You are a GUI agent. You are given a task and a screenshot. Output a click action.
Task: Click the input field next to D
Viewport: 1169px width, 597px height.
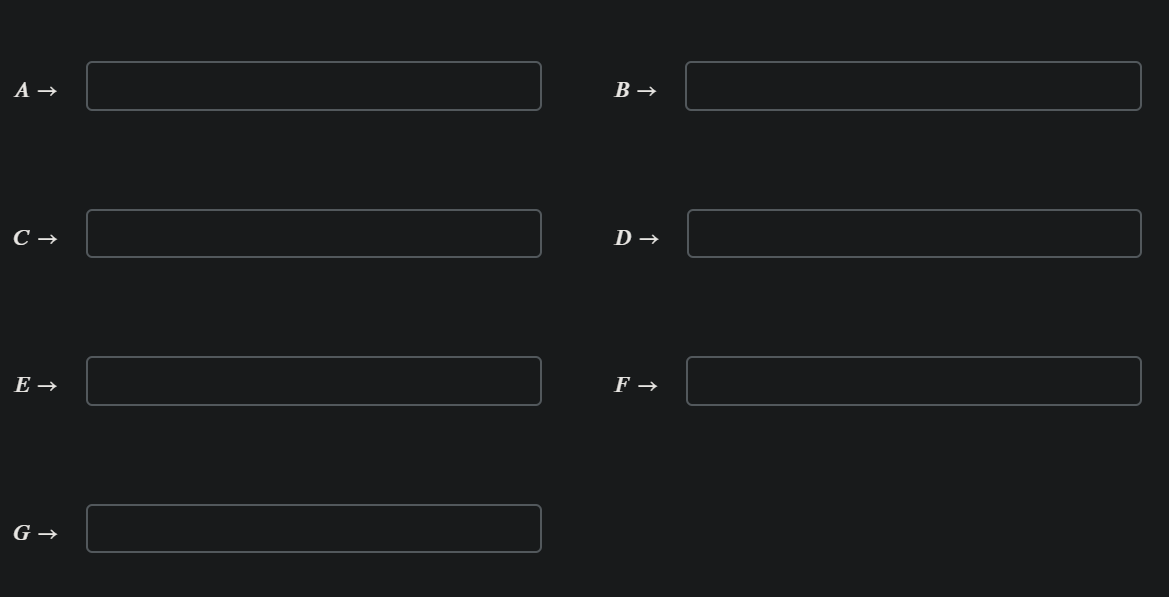[912, 233]
